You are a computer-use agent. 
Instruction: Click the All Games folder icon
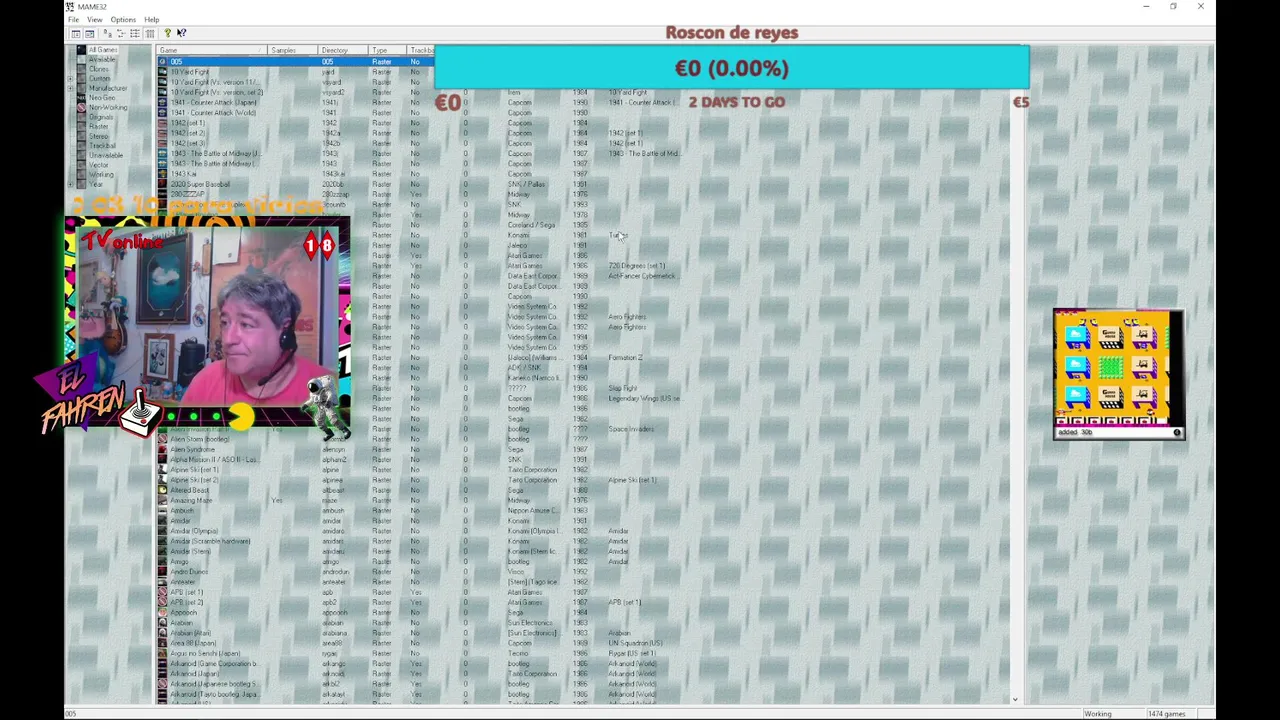(81, 50)
